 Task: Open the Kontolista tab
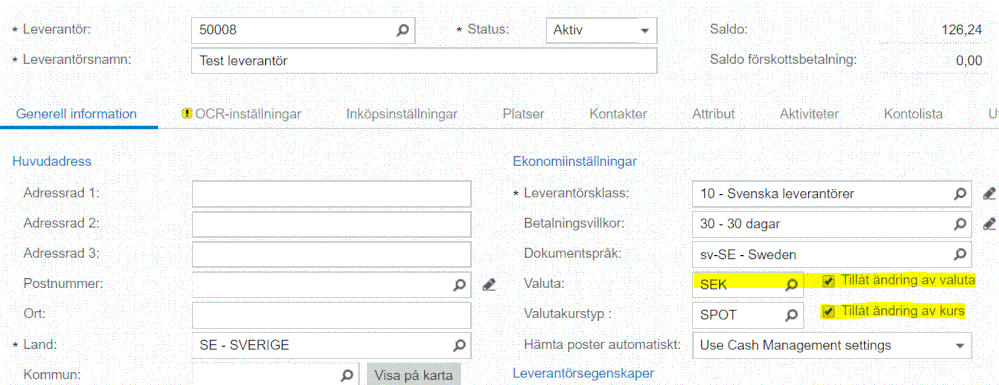pyautogui.click(x=913, y=114)
